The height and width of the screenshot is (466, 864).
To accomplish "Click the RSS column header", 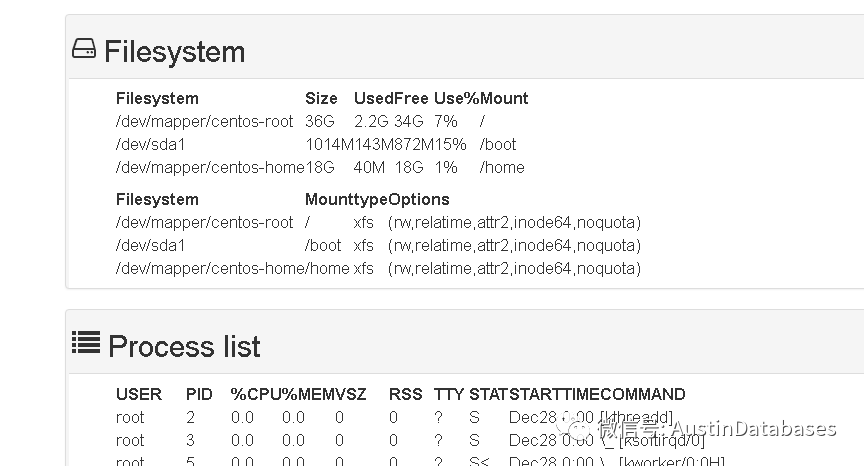I will click(x=404, y=394).
